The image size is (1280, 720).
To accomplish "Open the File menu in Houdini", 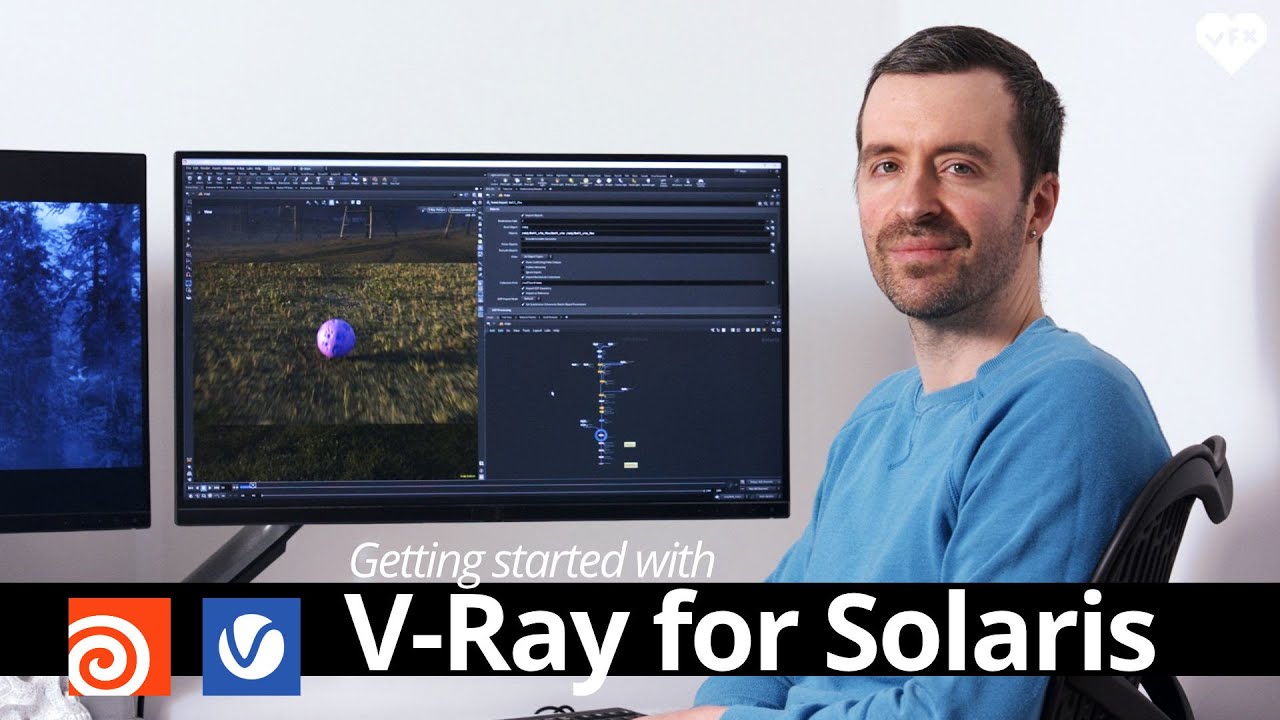I will [x=188, y=168].
